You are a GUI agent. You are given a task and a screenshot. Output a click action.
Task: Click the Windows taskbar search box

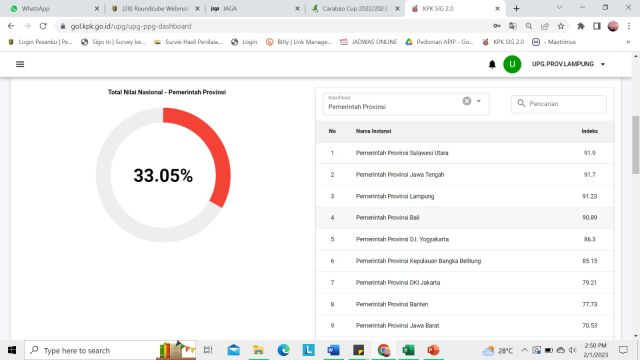(110, 350)
